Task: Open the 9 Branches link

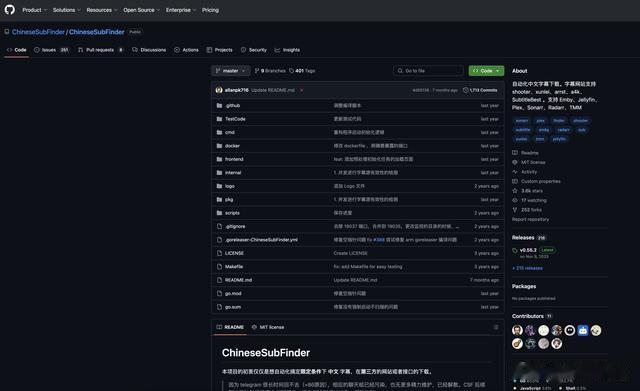Action: click(270, 71)
